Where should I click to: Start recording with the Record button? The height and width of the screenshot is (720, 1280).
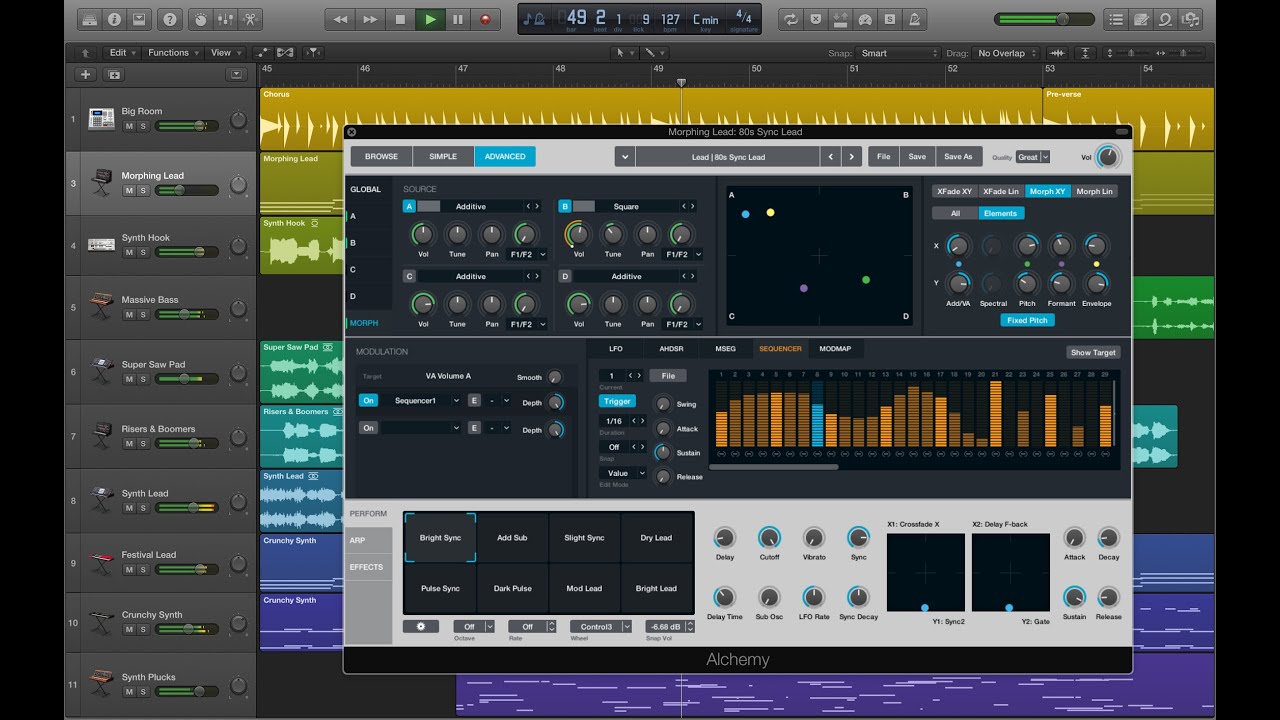(486, 19)
